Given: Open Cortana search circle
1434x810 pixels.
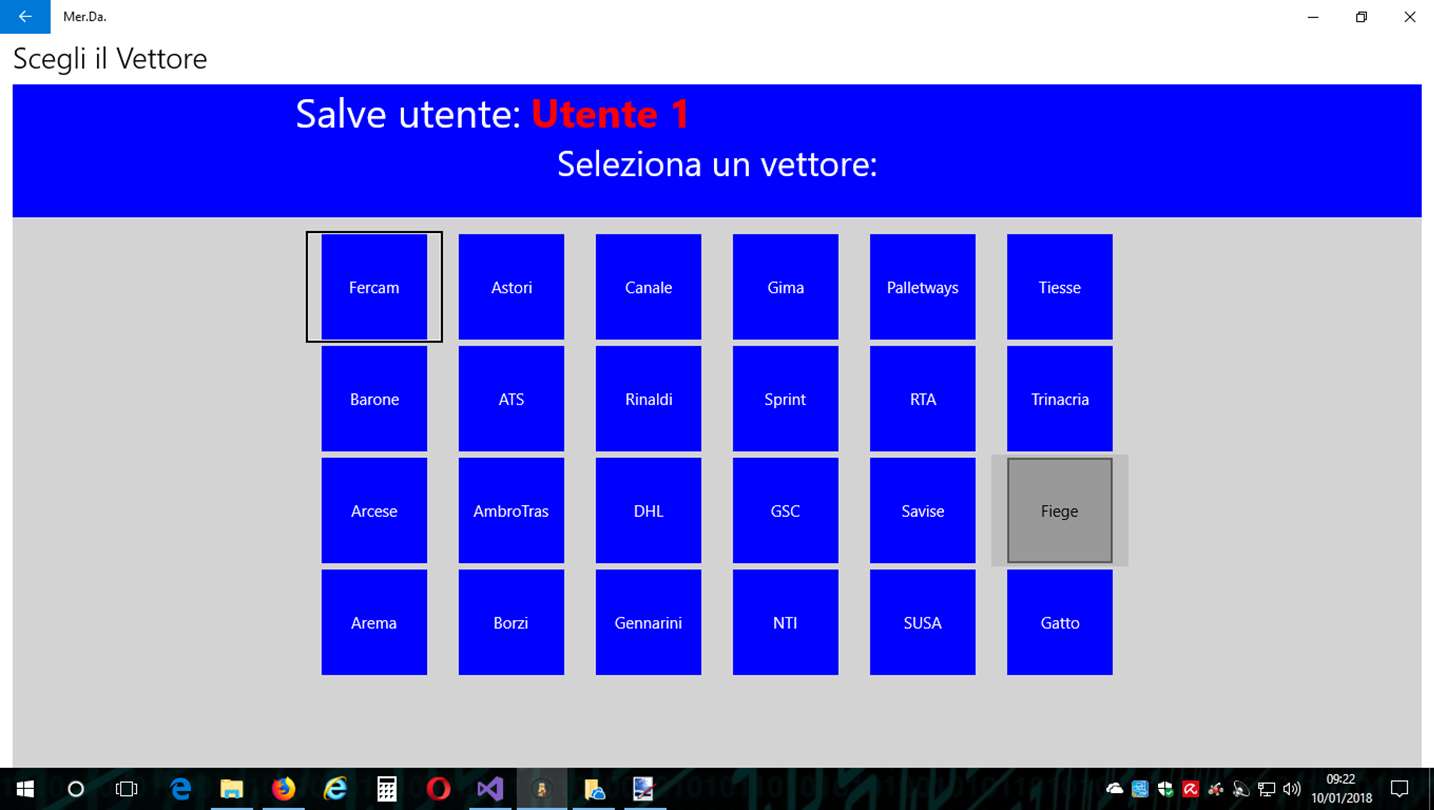Looking at the screenshot, I should pos(75,789).
